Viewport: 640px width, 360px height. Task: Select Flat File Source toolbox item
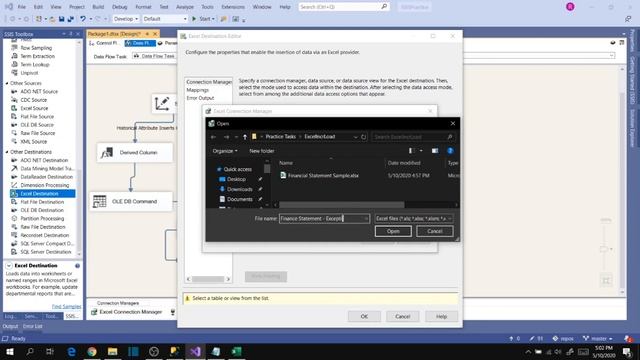pyautogui.click(x=37, y=117)
